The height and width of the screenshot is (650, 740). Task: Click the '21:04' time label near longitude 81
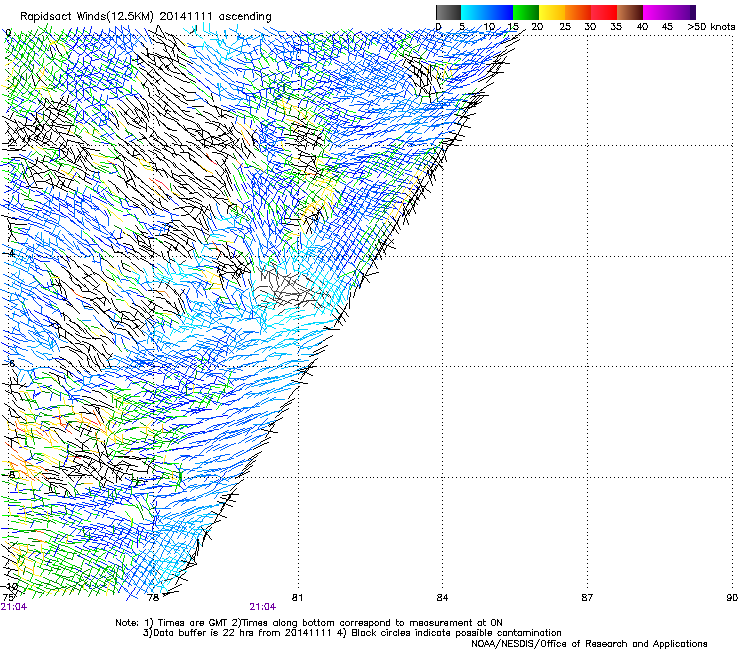(263, 607)
